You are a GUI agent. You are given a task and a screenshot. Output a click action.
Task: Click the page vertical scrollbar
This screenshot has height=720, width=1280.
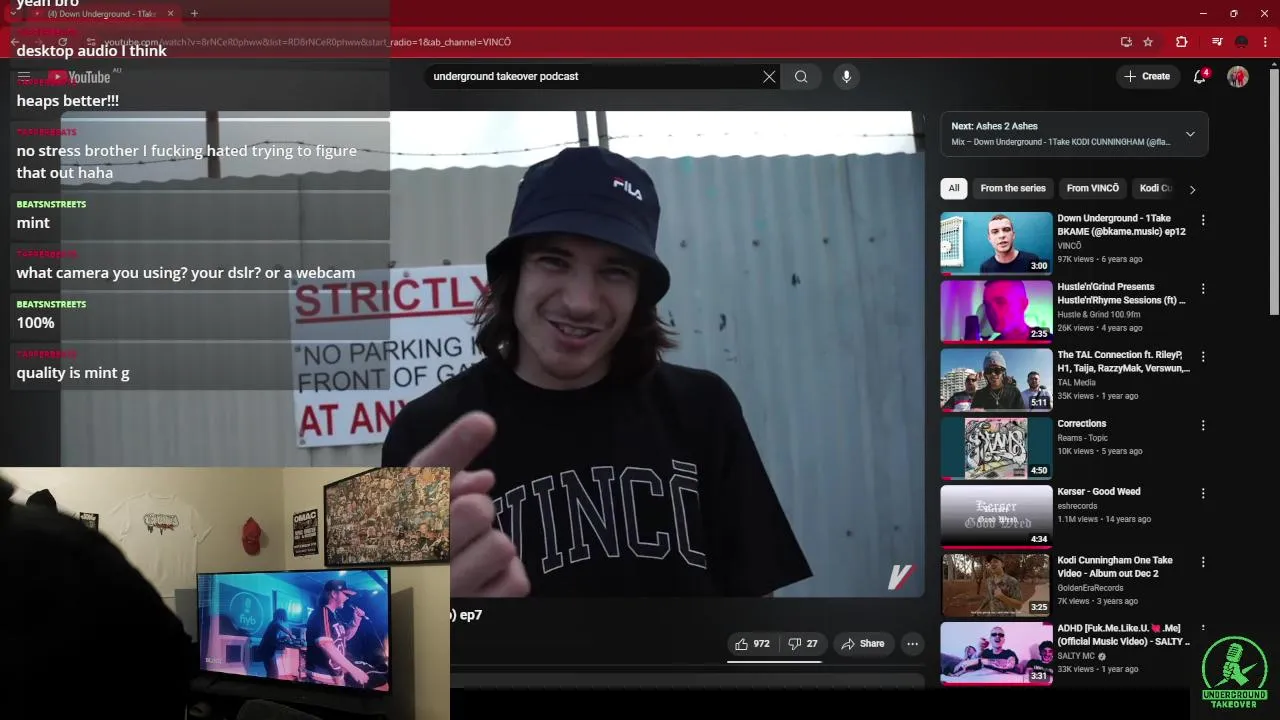(x=1274, y=190)
